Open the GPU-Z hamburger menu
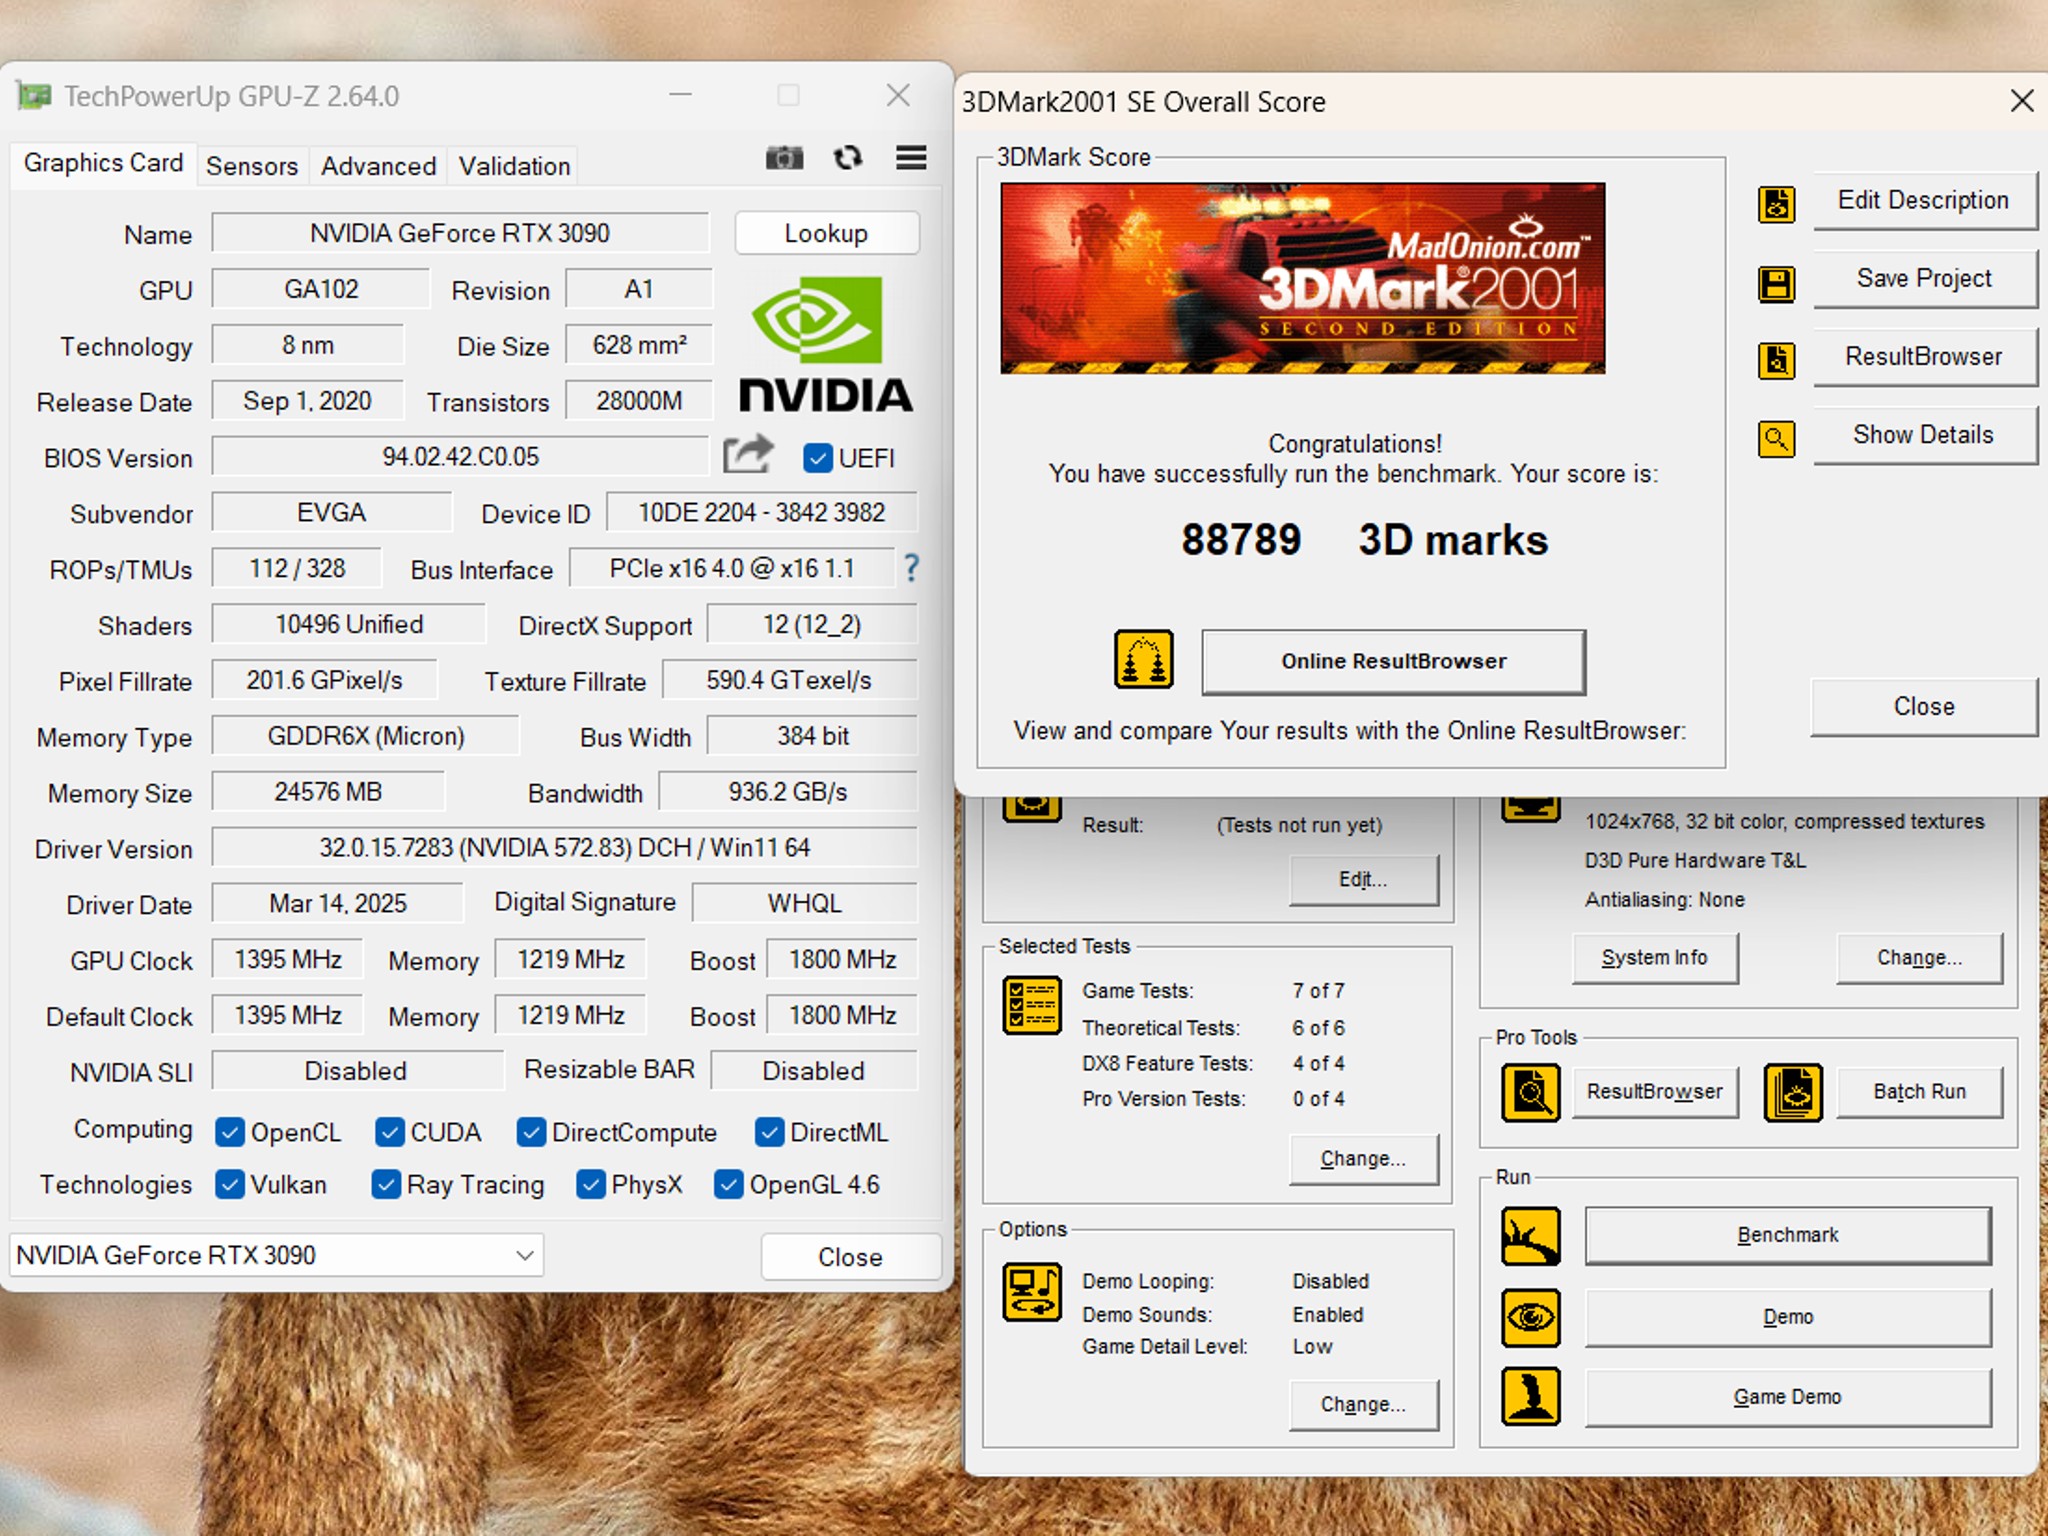Screen dimensions: 2048x1536 coord(911,158)
